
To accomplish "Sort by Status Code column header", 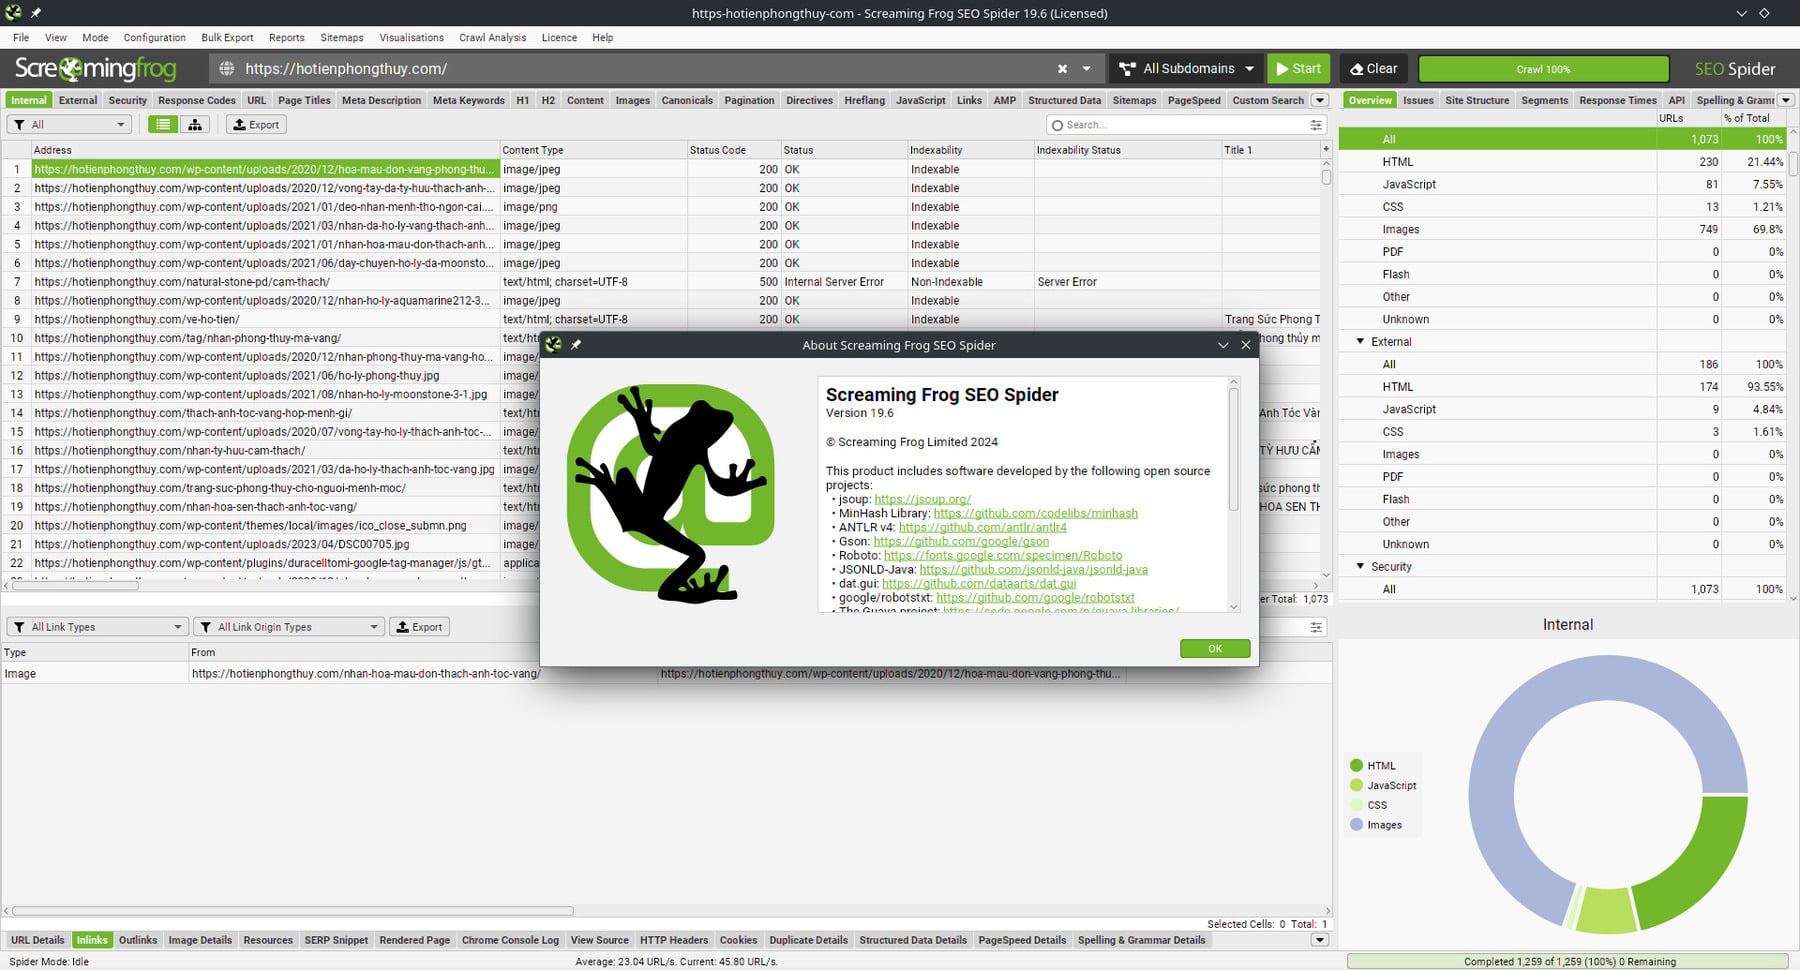I will (733, 150).
